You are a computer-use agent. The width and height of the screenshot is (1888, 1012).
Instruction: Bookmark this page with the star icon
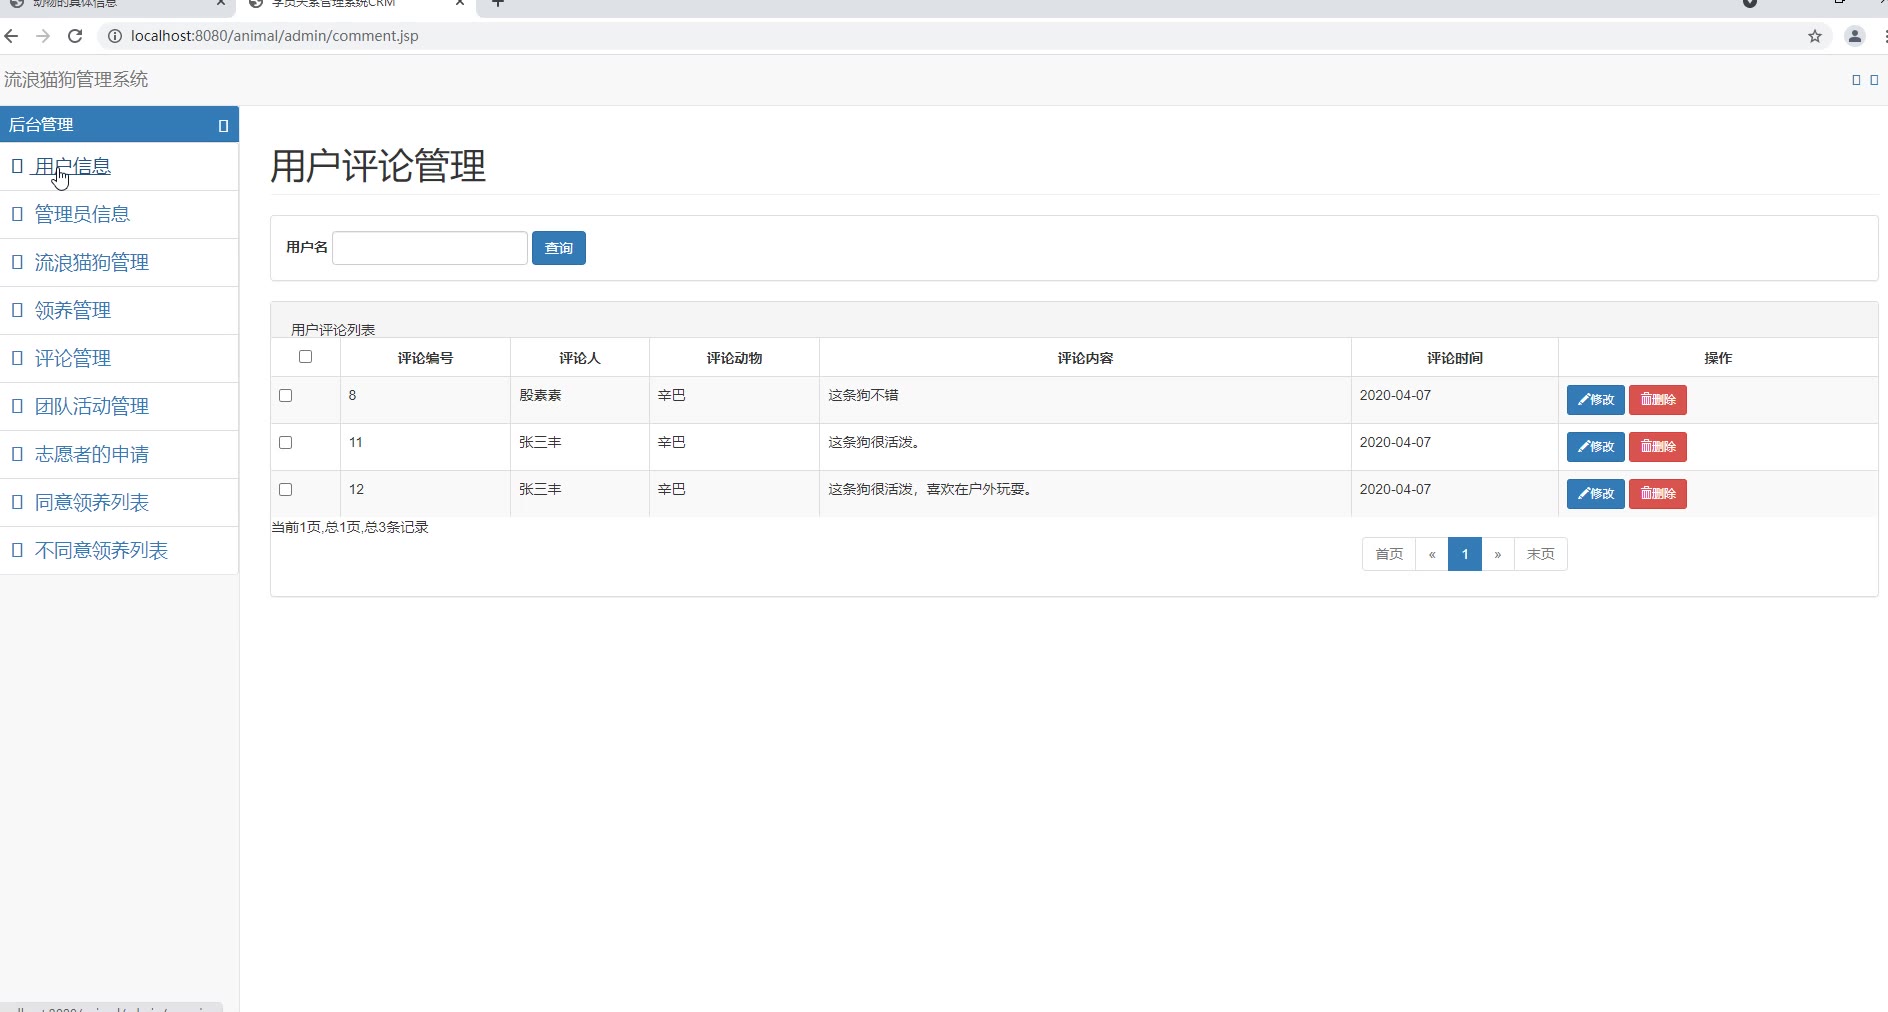[1815, 36]
